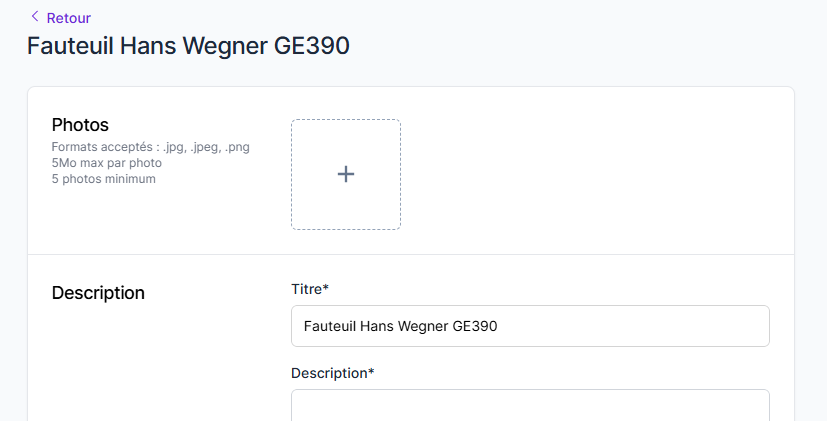Click into the Description text area
Viewport: 827px width, 421px height.
pos(530,406)
